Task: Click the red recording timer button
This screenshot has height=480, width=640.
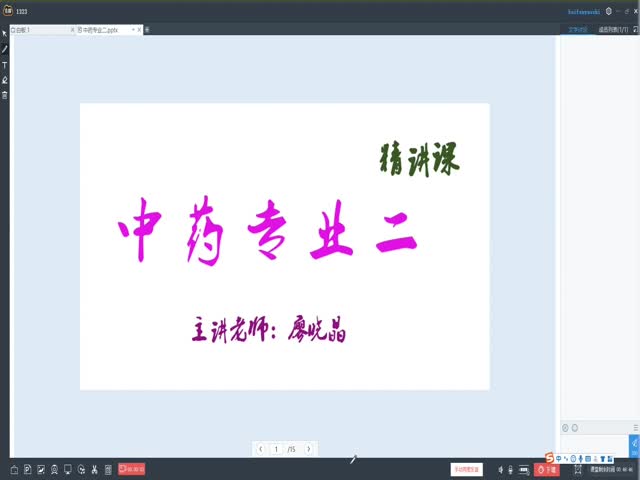Action: [131, 469]
